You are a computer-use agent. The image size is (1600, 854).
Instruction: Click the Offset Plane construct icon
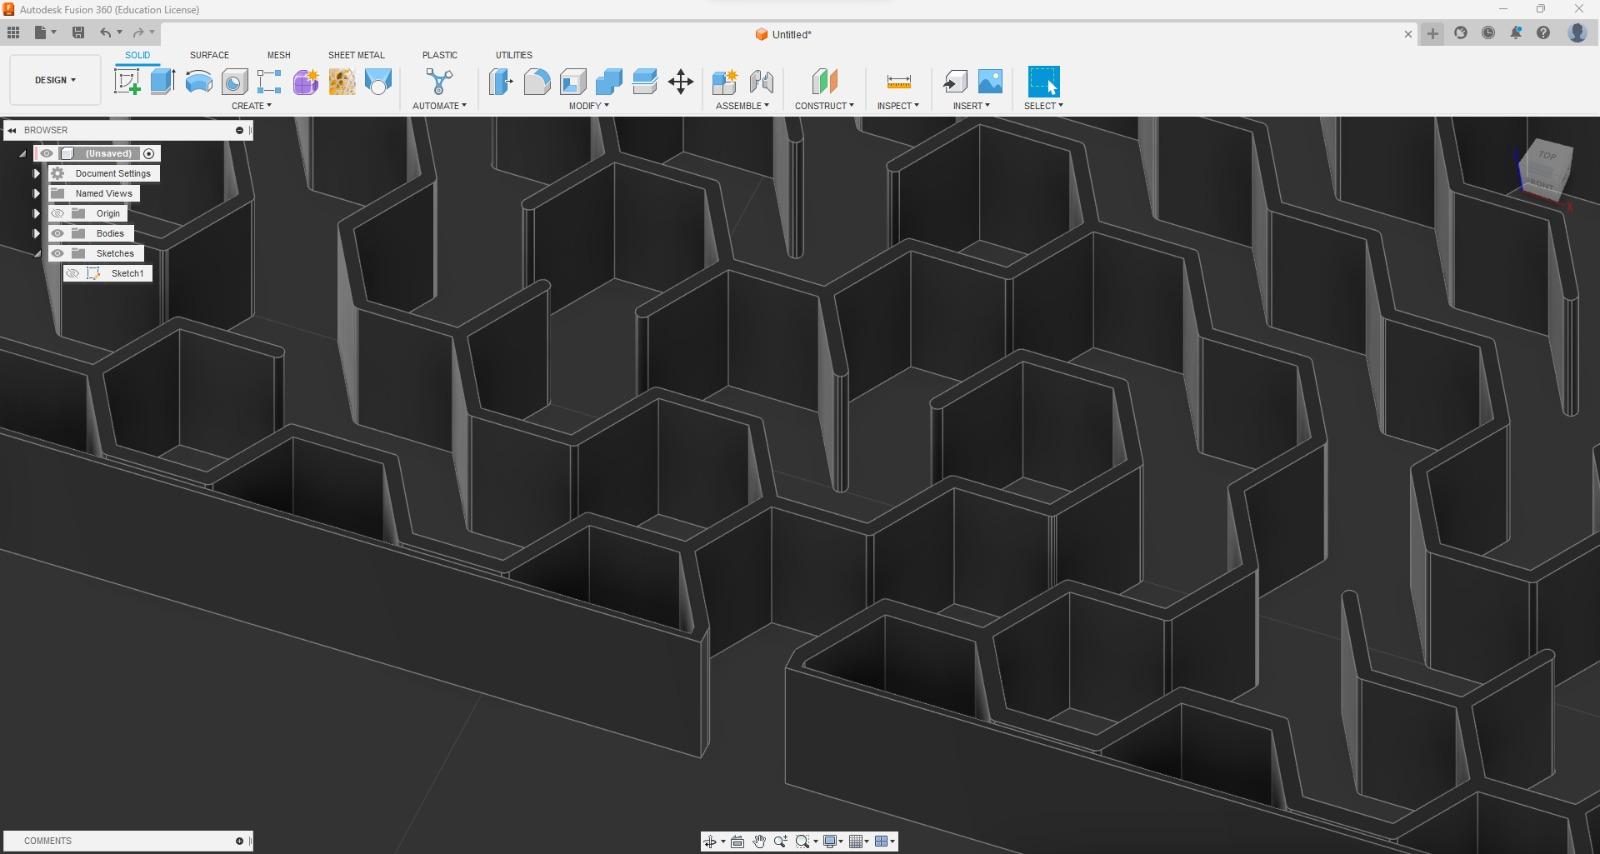point(824,81)
